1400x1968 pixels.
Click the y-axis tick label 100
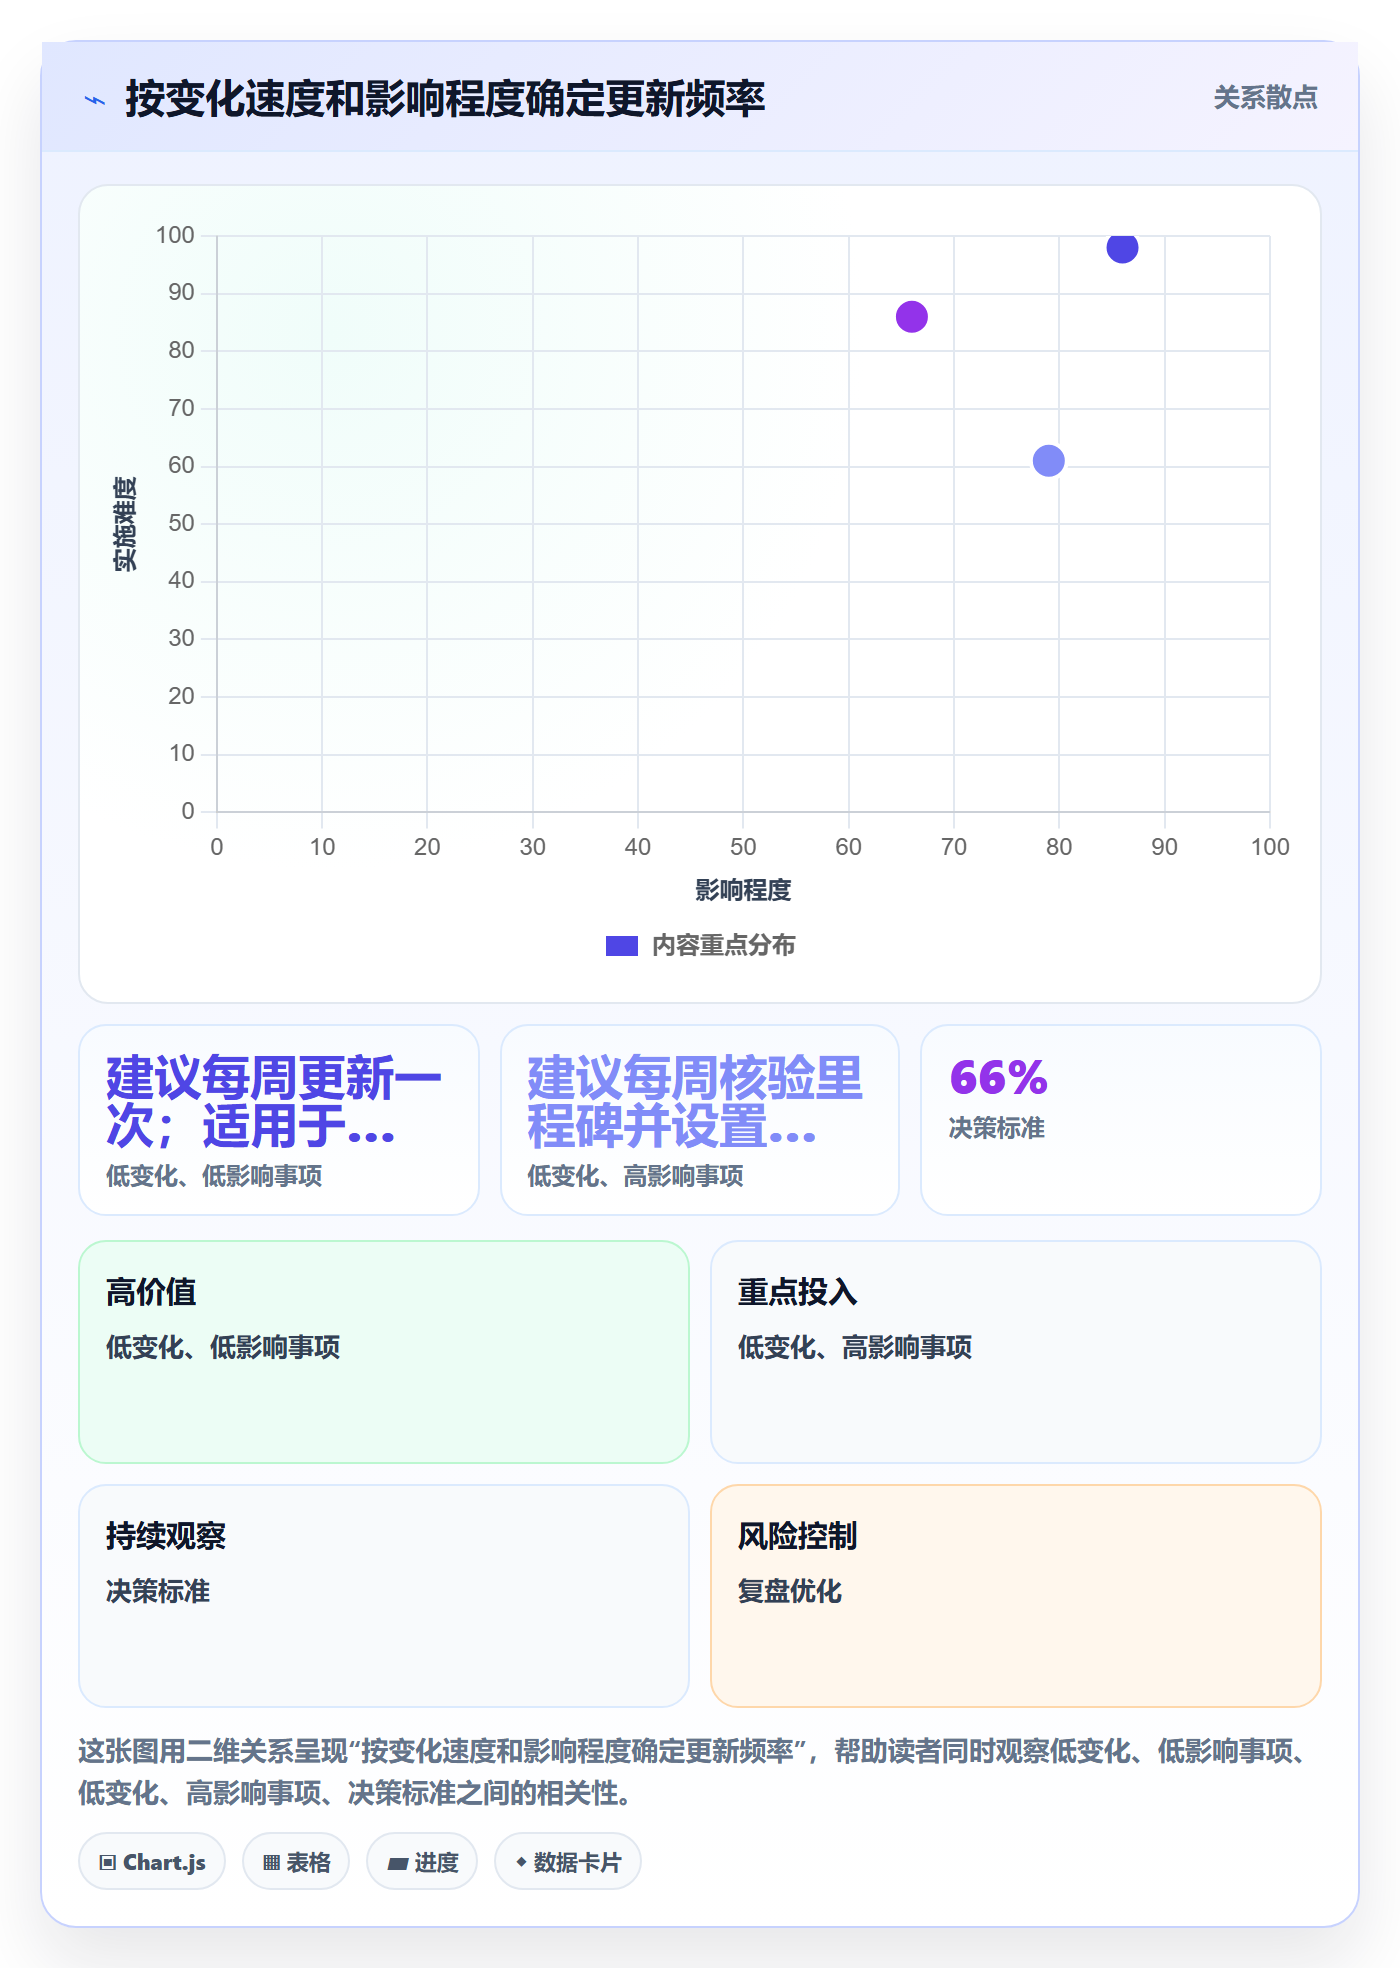[175, 235]
